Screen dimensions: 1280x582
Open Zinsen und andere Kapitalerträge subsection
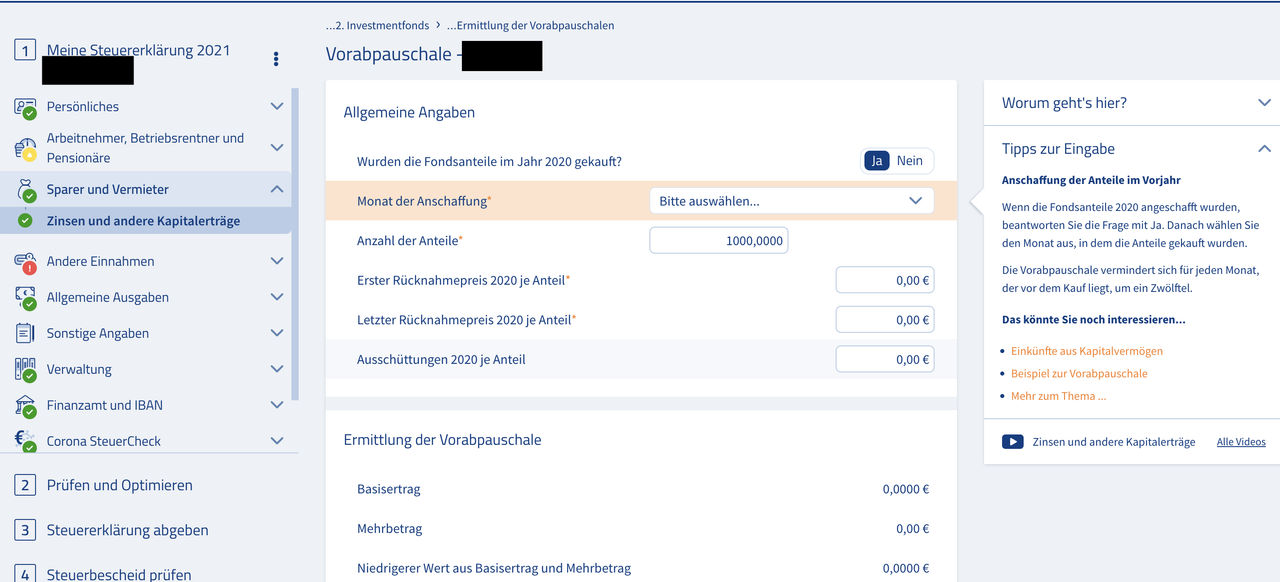(x=143, y=221)
